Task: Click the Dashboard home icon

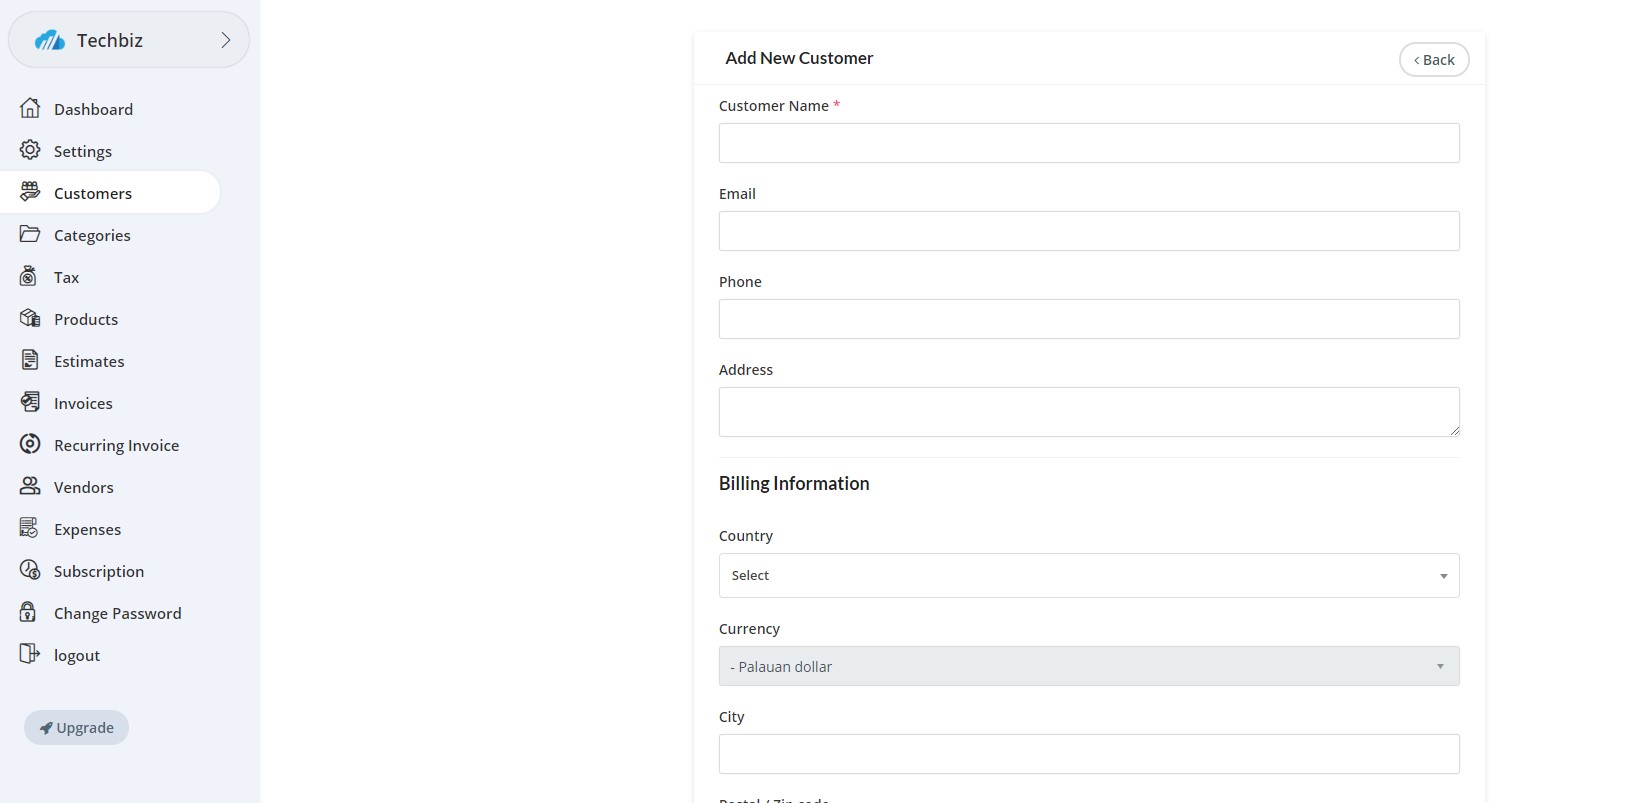Action: (30, 108)
